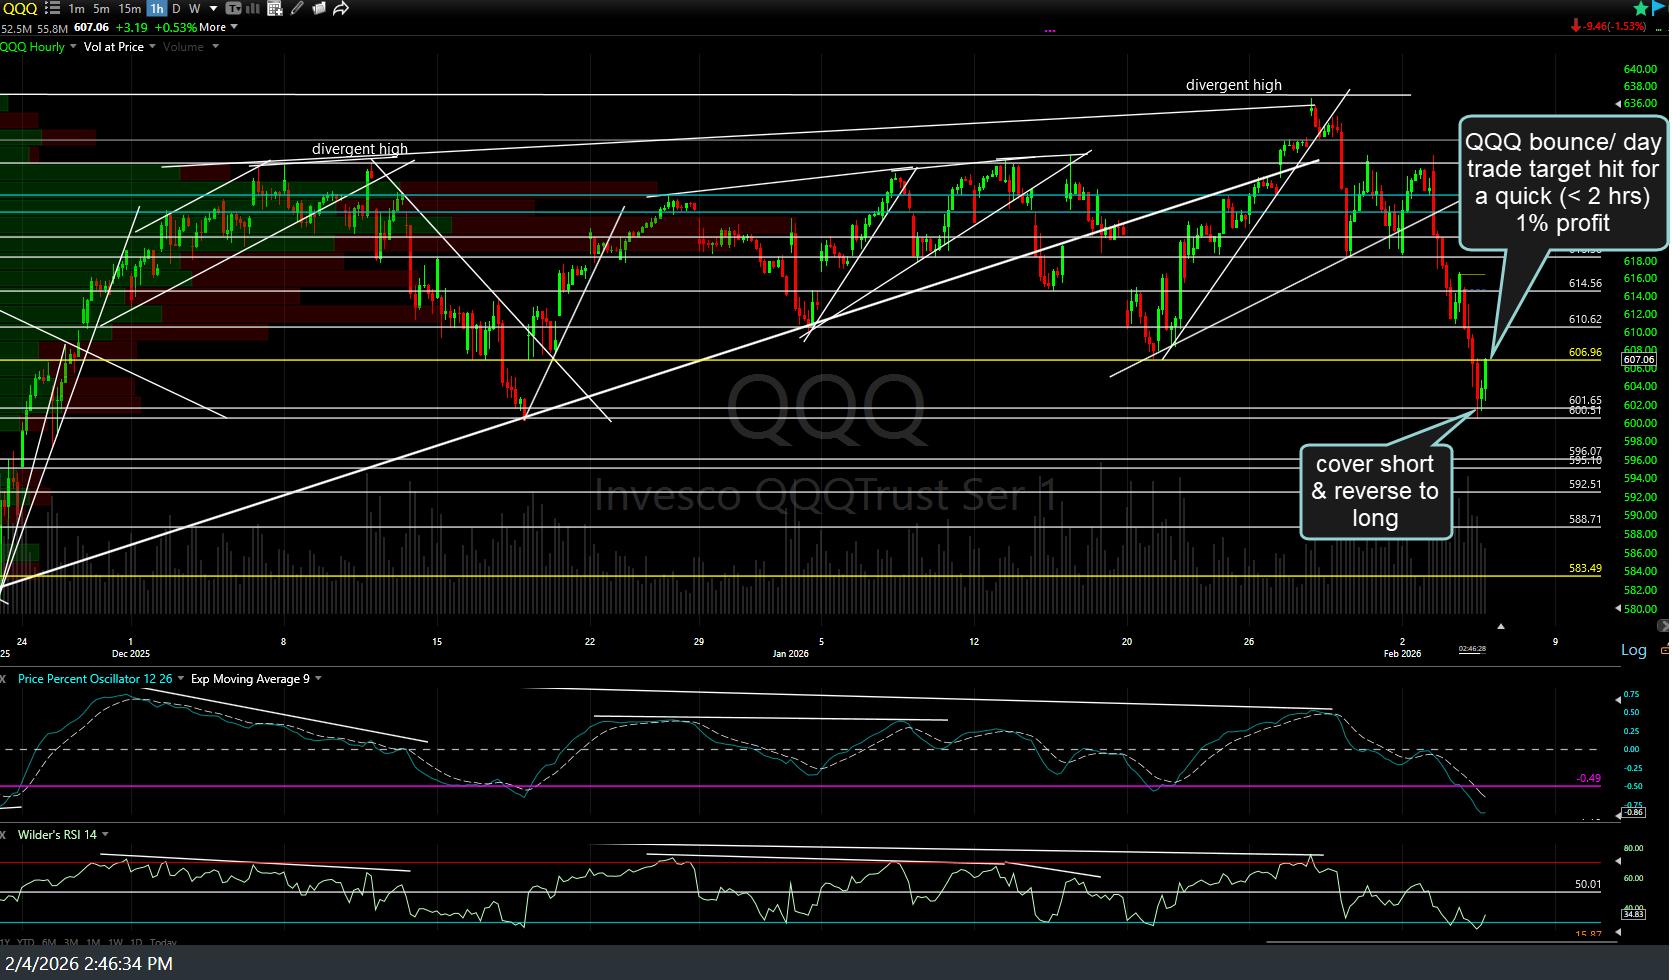Select the Daily (D) timeframe
This screenshot has height=980, width=1672.
[176, 9]
